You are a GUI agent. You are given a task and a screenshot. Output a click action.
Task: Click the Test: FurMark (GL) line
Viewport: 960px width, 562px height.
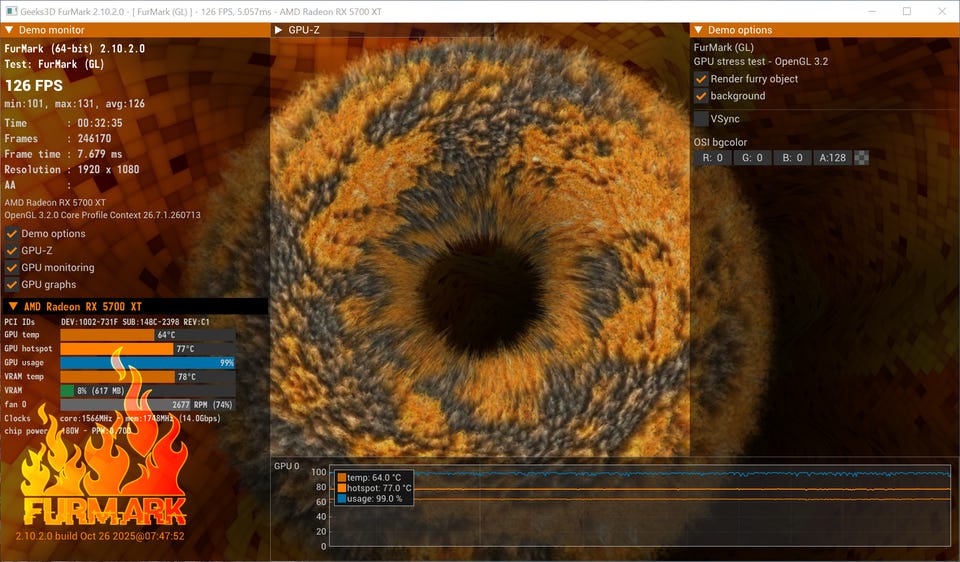pos(54,64)
